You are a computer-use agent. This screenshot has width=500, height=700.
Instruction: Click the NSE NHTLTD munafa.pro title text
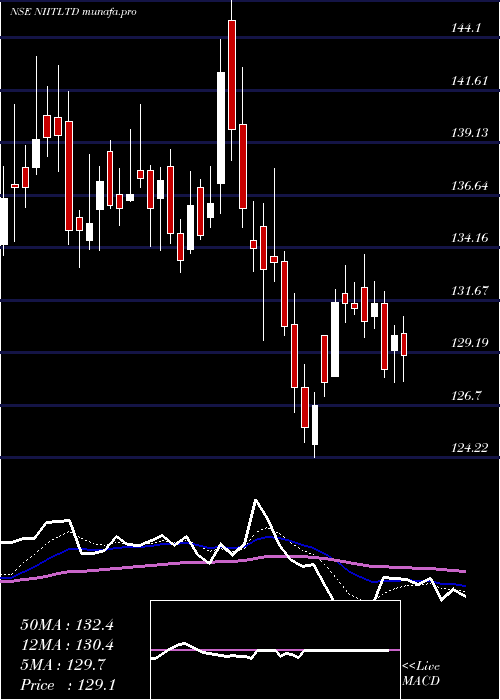tap(73, 12)
